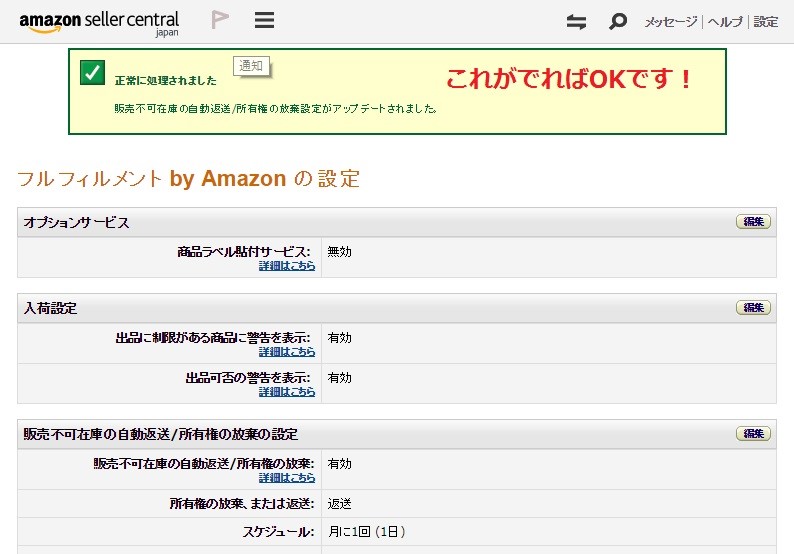Click 編集 for オプションサービス section
The width and height of the screenshot is (794, 554).
click(x=753, y=221)
